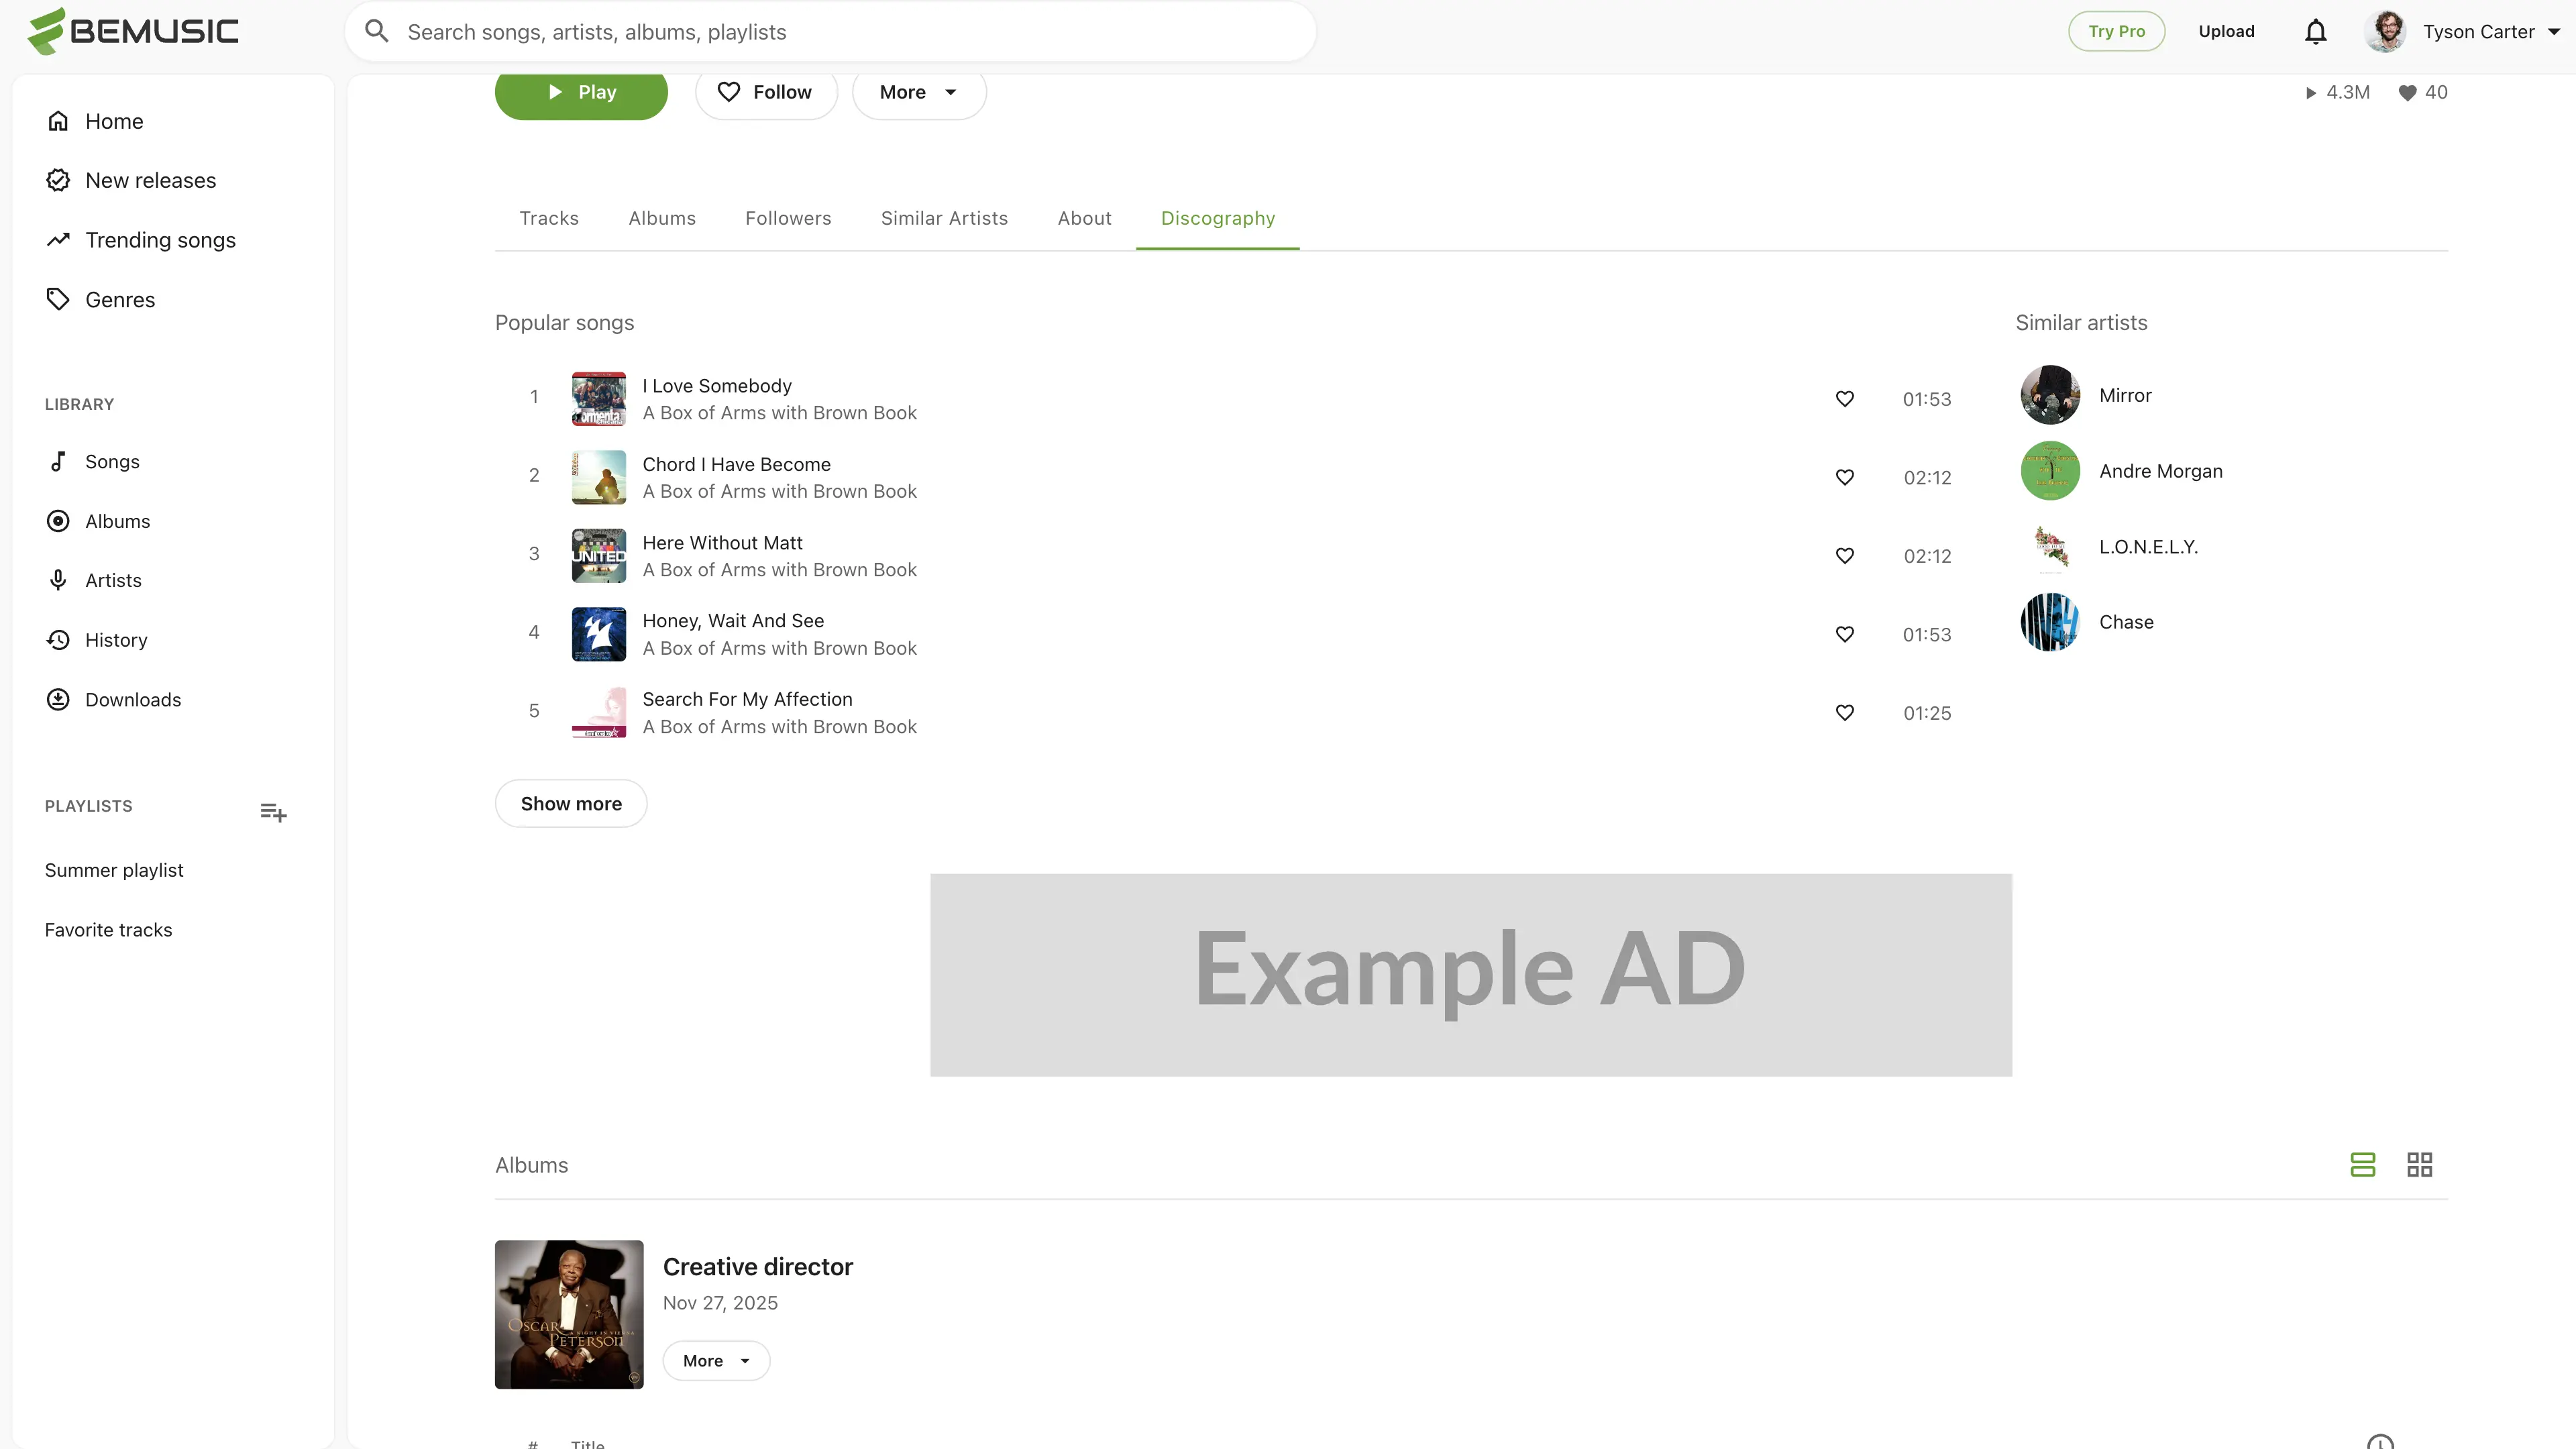Click the create new playlist icon
2576x1449 pixels.
(273, 812)
